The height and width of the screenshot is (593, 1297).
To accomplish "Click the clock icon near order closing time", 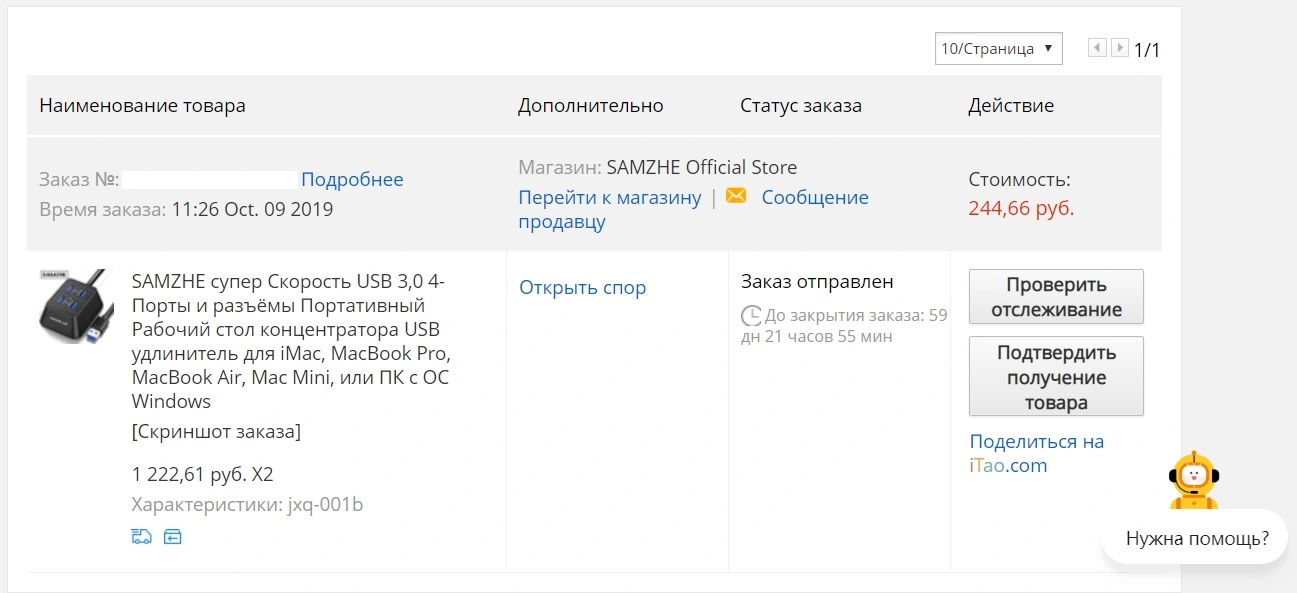I will 751,316.
